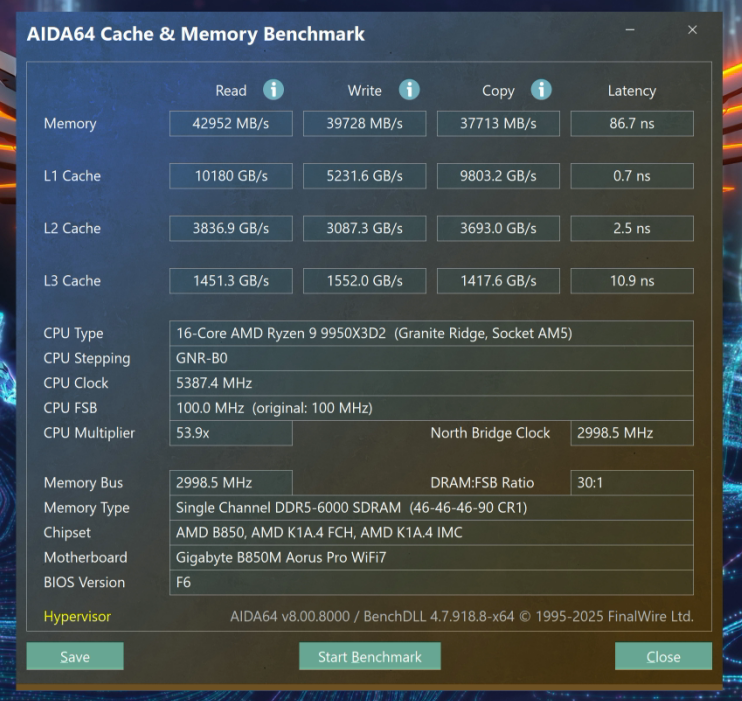Click the CPU Stepping field GNR-B0
The height and width of the screenshot is (701, 742).
point(432,358)
